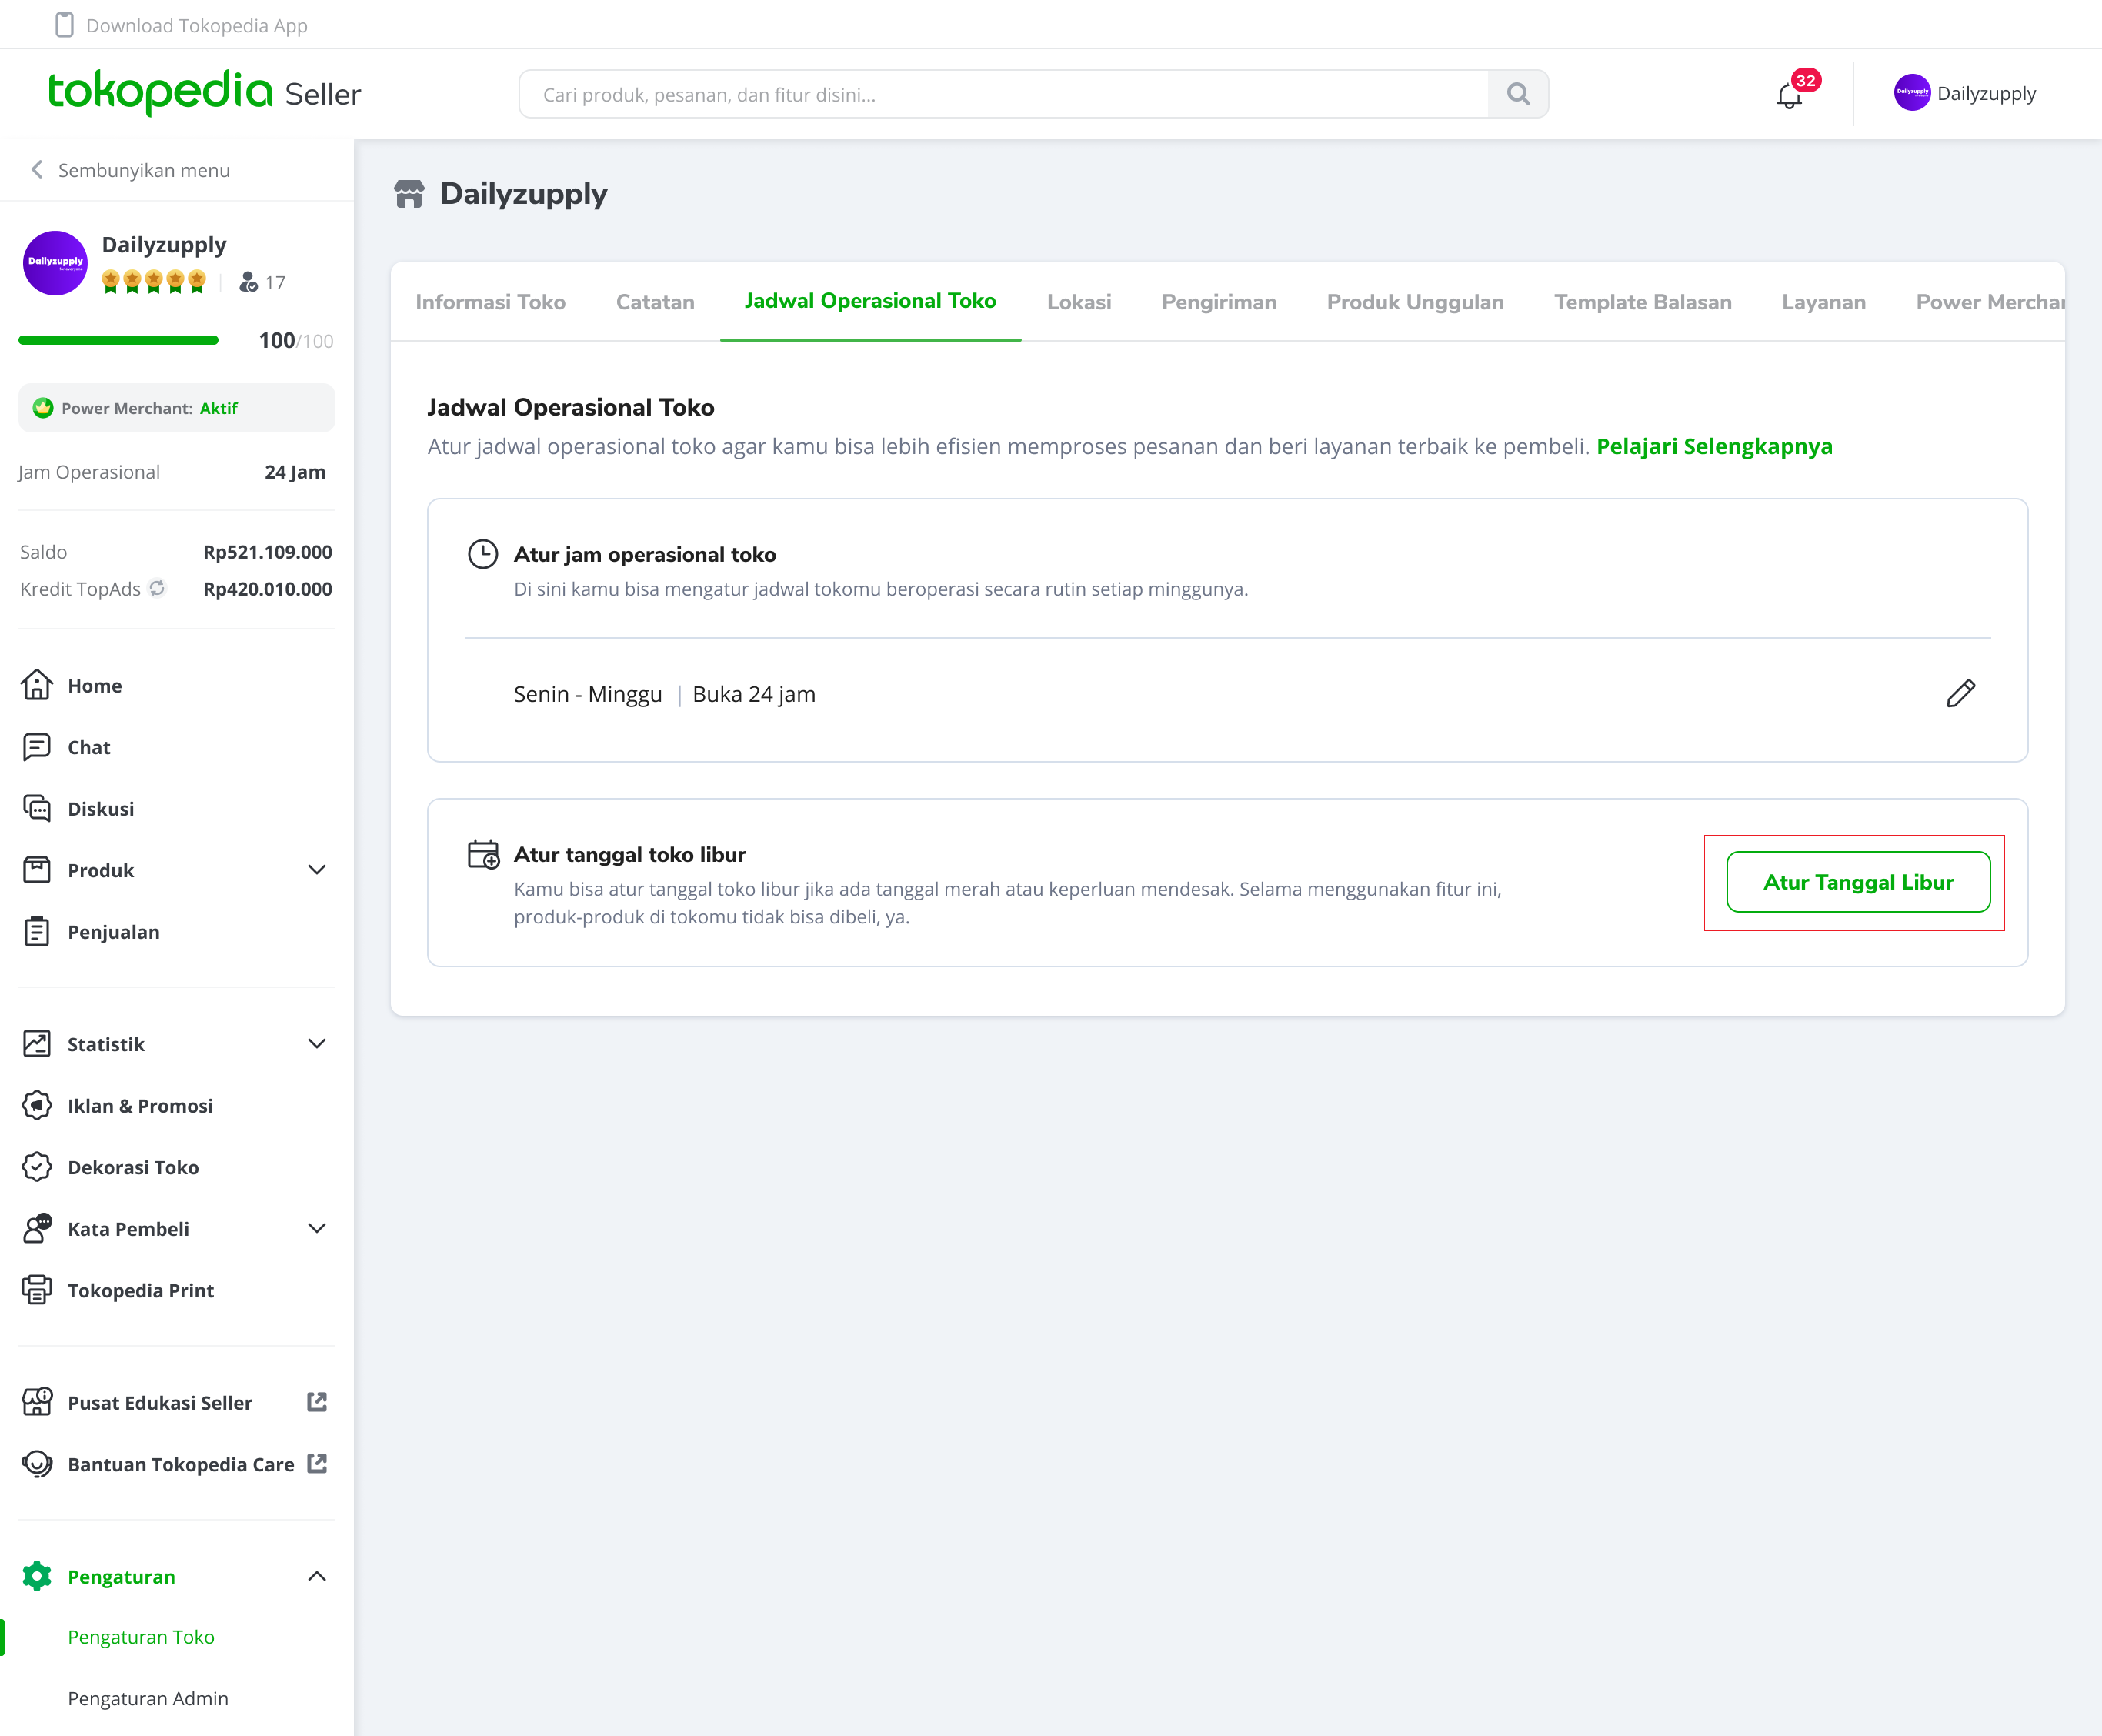Click the pencil edit icon for Senin - Minggu
This screenshot has height=1736, width=2102.
click(1960, 693)
